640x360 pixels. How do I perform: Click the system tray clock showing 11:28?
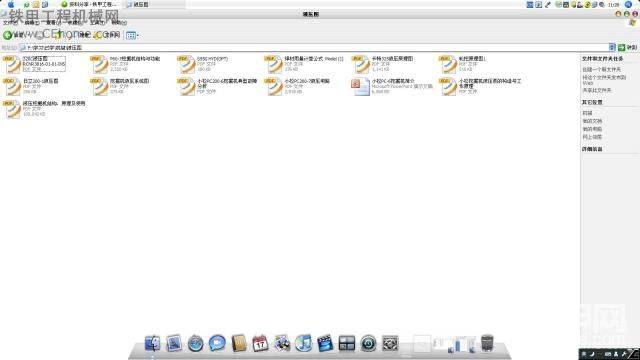tap(613, 4)
